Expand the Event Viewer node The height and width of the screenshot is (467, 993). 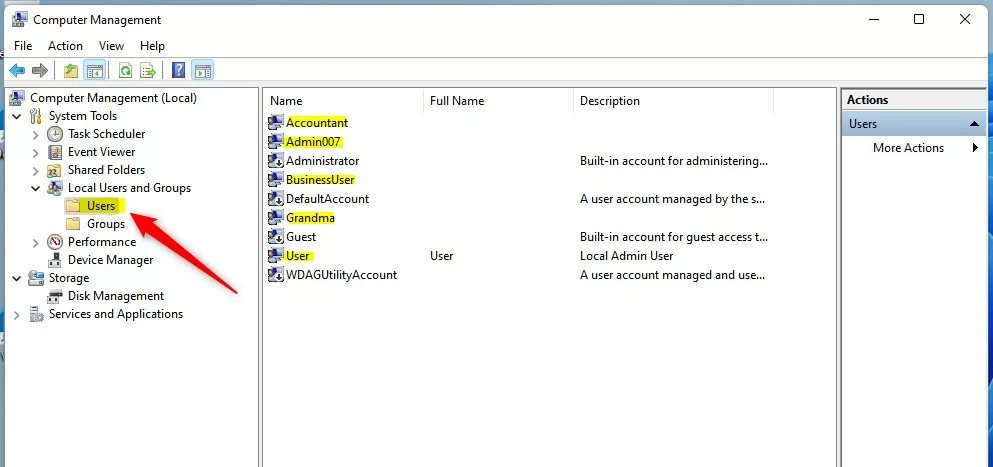[x=36, y=153]
